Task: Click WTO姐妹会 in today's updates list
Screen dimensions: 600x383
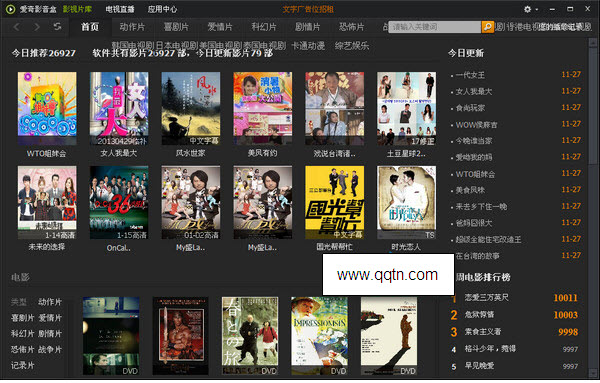Action: (475, 174)
